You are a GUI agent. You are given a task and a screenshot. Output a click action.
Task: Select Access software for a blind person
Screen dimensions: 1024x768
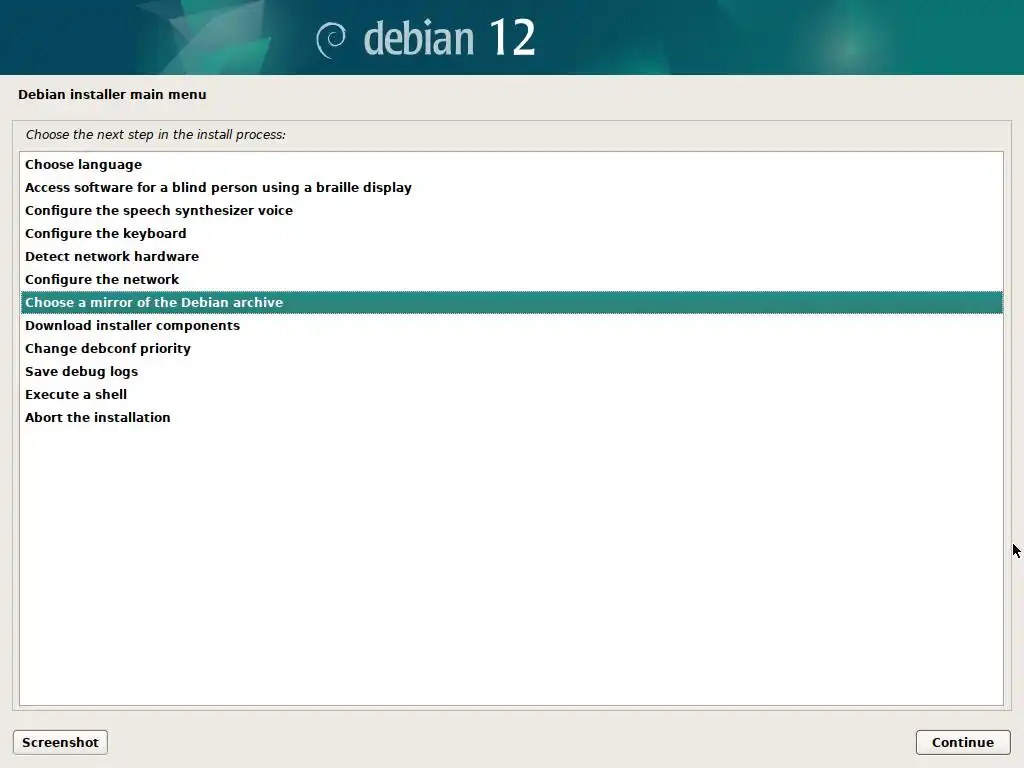(x=511, y=187)
